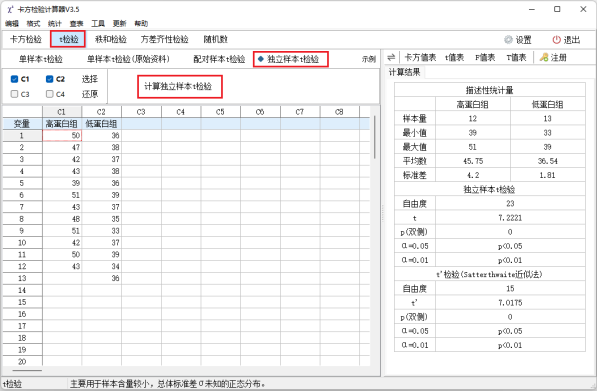This screenshot has height=392, width=598.
Task: Click the 高蛋白组 variable name cell in grid
Action: click(62, 124)
